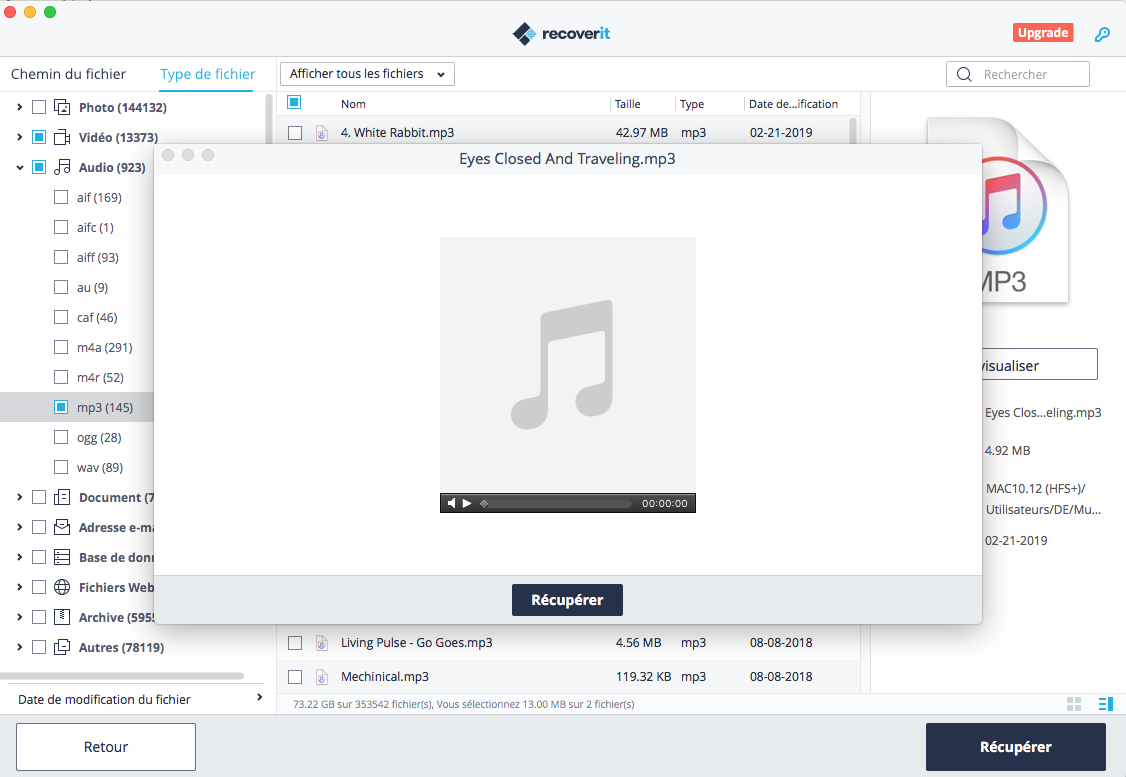The image size is (1126, 777).
Task: Click the Vidéo category icon
Action: [x=62, y=137]
